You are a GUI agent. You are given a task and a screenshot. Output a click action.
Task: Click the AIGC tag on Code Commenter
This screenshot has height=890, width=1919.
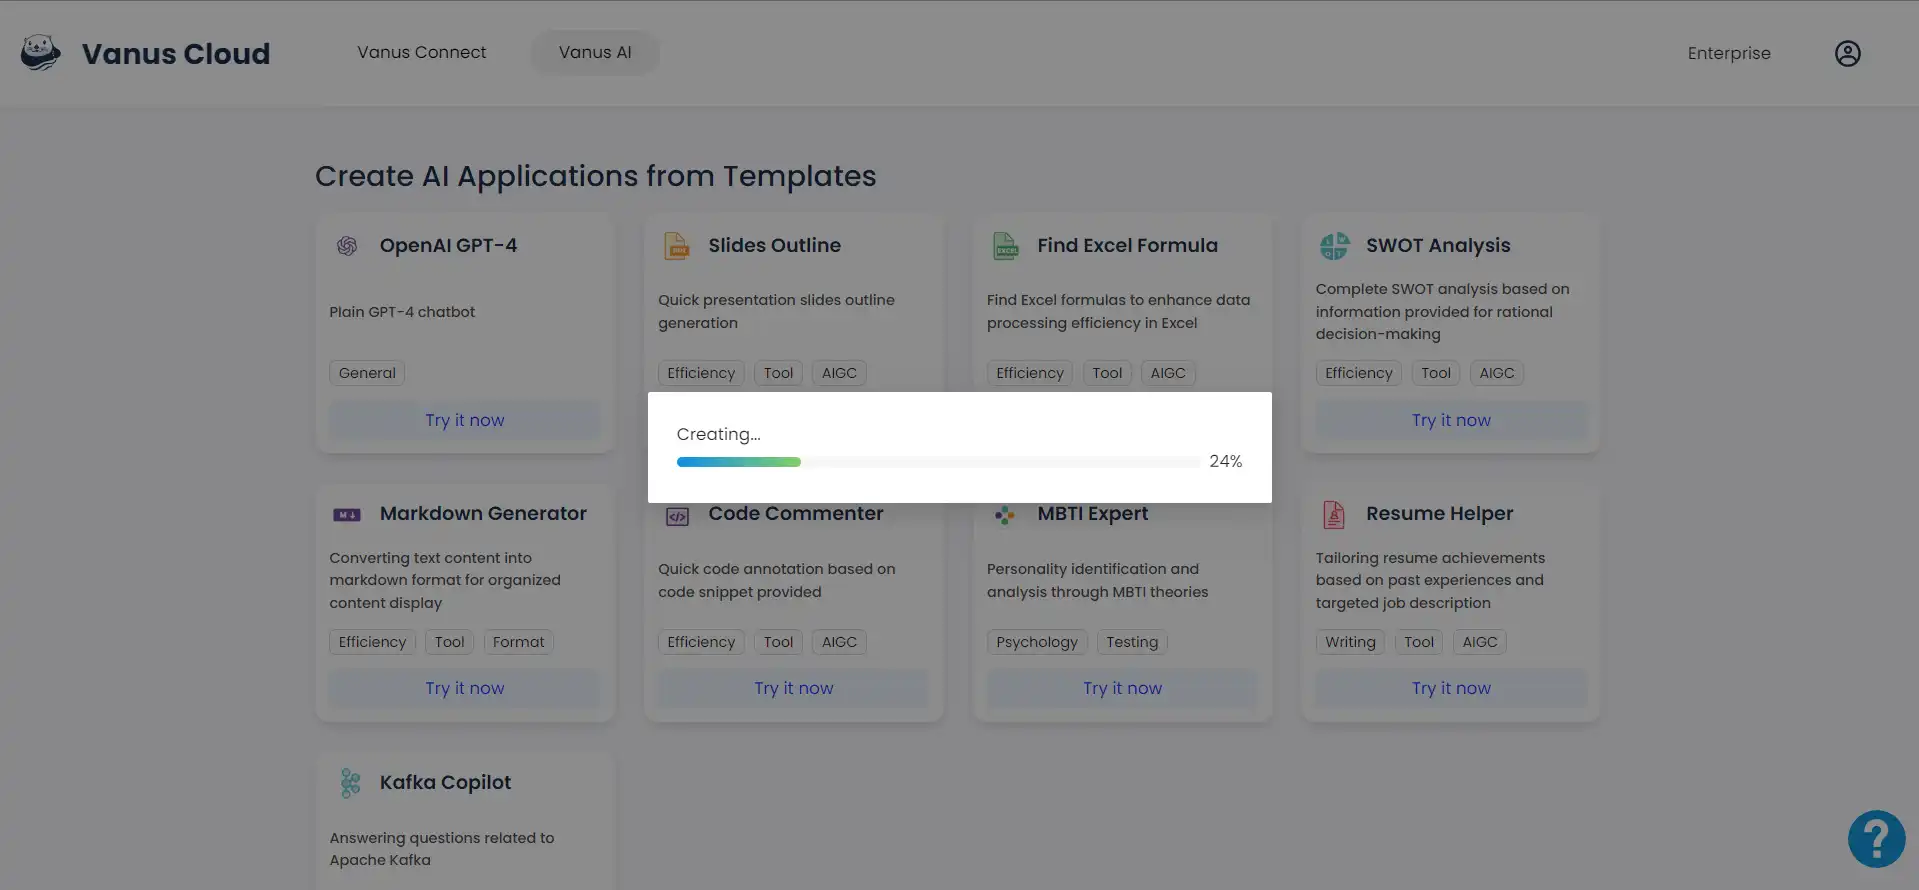839,642
